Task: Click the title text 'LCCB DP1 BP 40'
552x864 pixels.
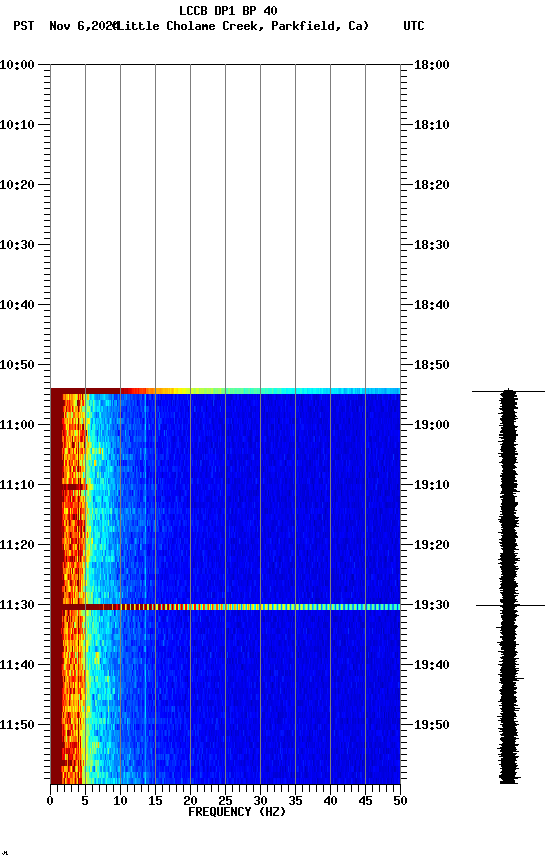Action: click(x=228, y=10)
